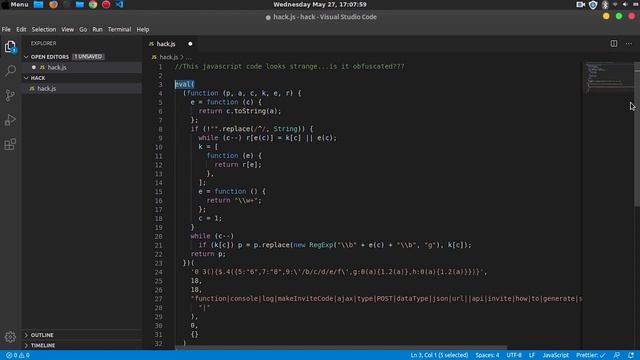640x360 pixels.
Task: Open the Edit menu
Action: [21, 29]
